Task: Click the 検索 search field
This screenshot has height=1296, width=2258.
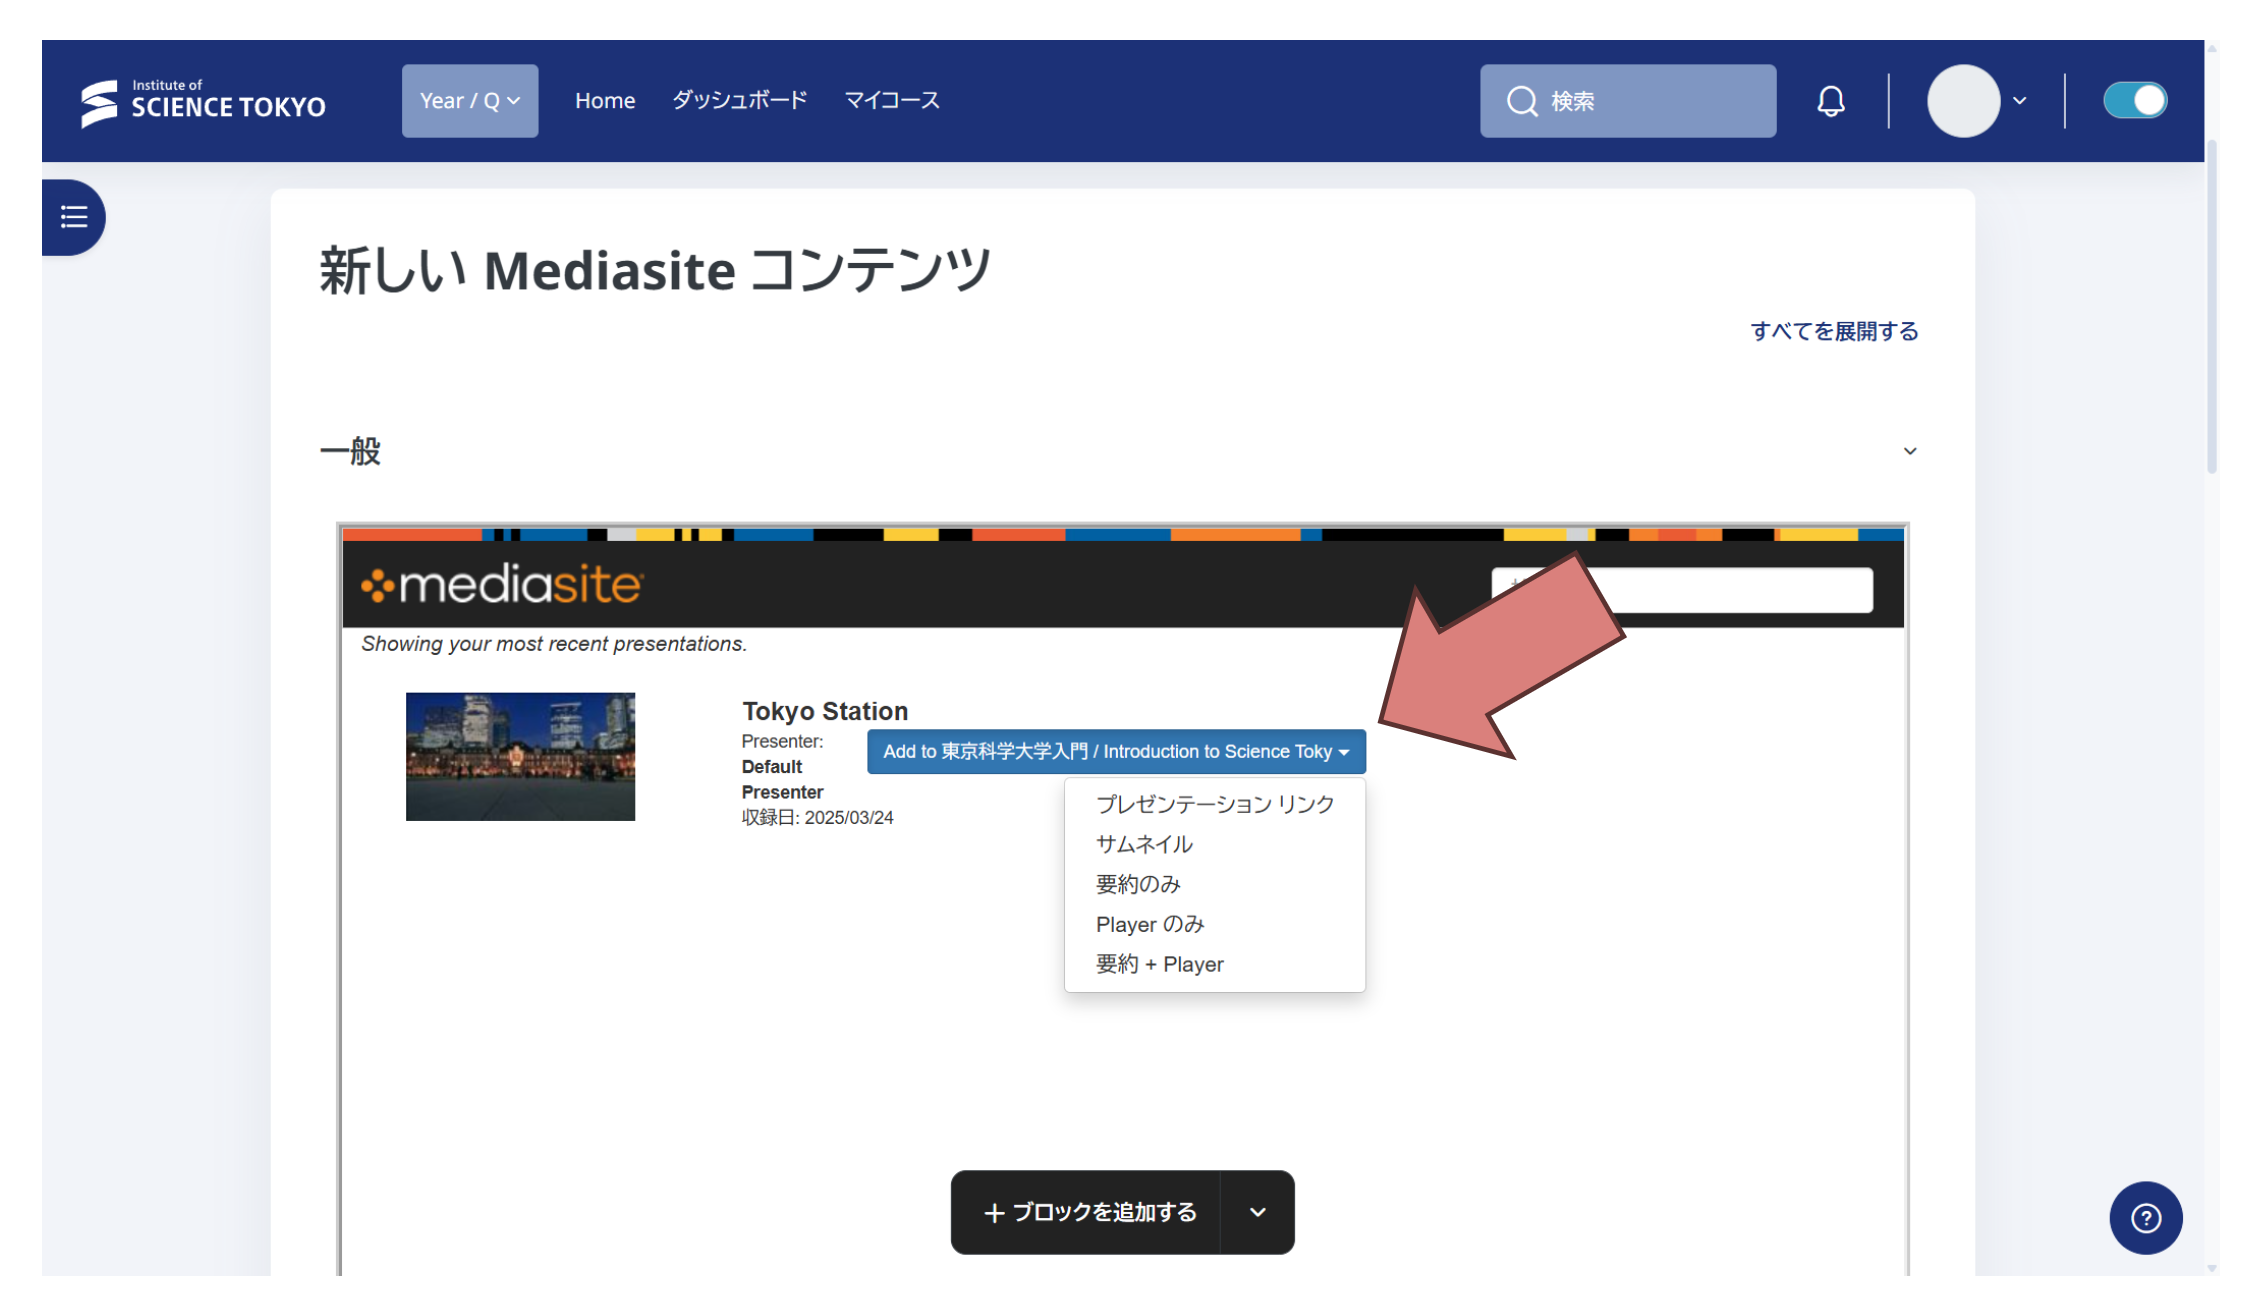Action: 1628,101
